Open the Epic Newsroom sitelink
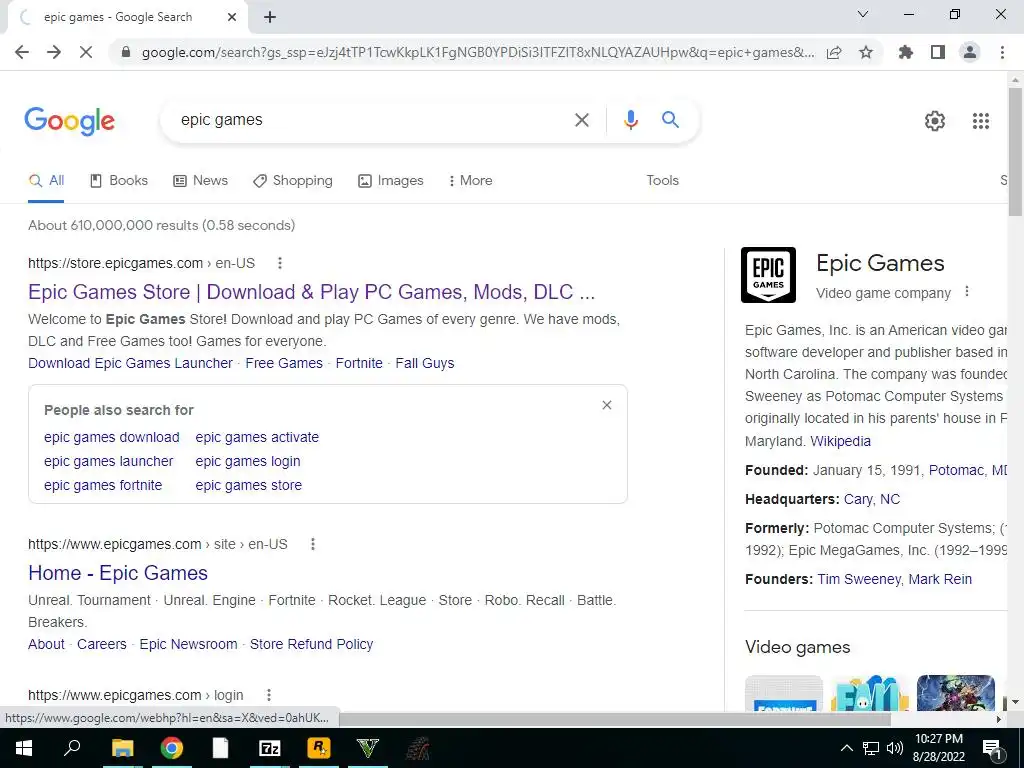Image resolution: width=1024 pixels, height=768 pixels. pos(188,645)
